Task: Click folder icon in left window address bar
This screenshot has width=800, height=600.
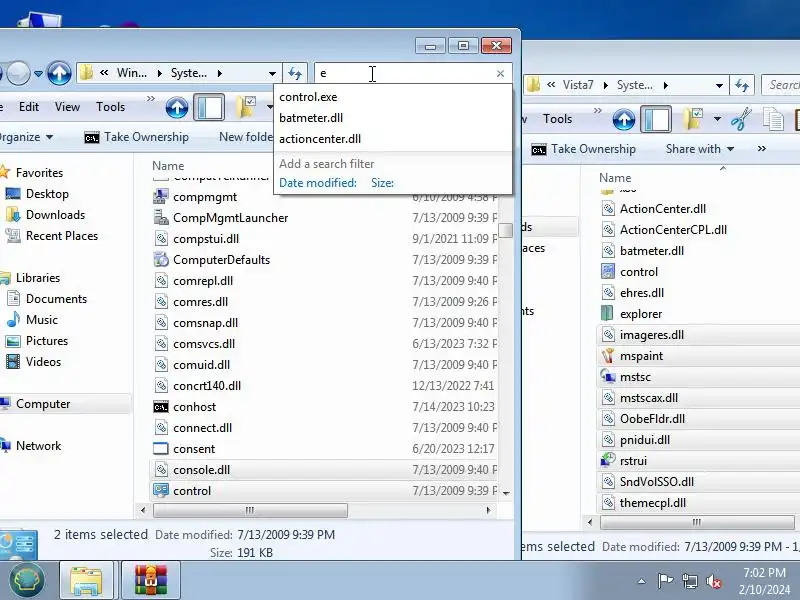Action: (87, 73)
